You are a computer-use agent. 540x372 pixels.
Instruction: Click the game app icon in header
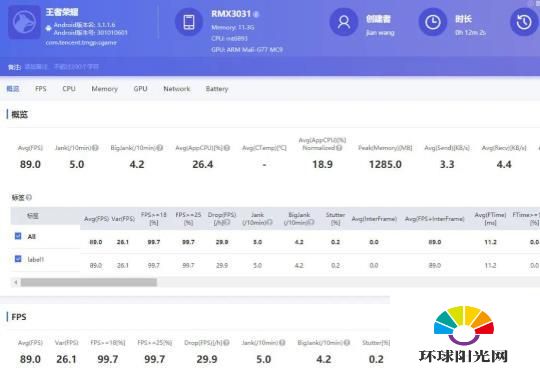coord(24,22)
